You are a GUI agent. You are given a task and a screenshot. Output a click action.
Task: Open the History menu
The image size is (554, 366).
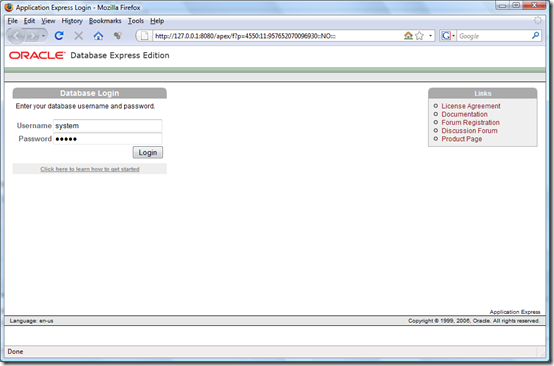click(x=72, y=21)
